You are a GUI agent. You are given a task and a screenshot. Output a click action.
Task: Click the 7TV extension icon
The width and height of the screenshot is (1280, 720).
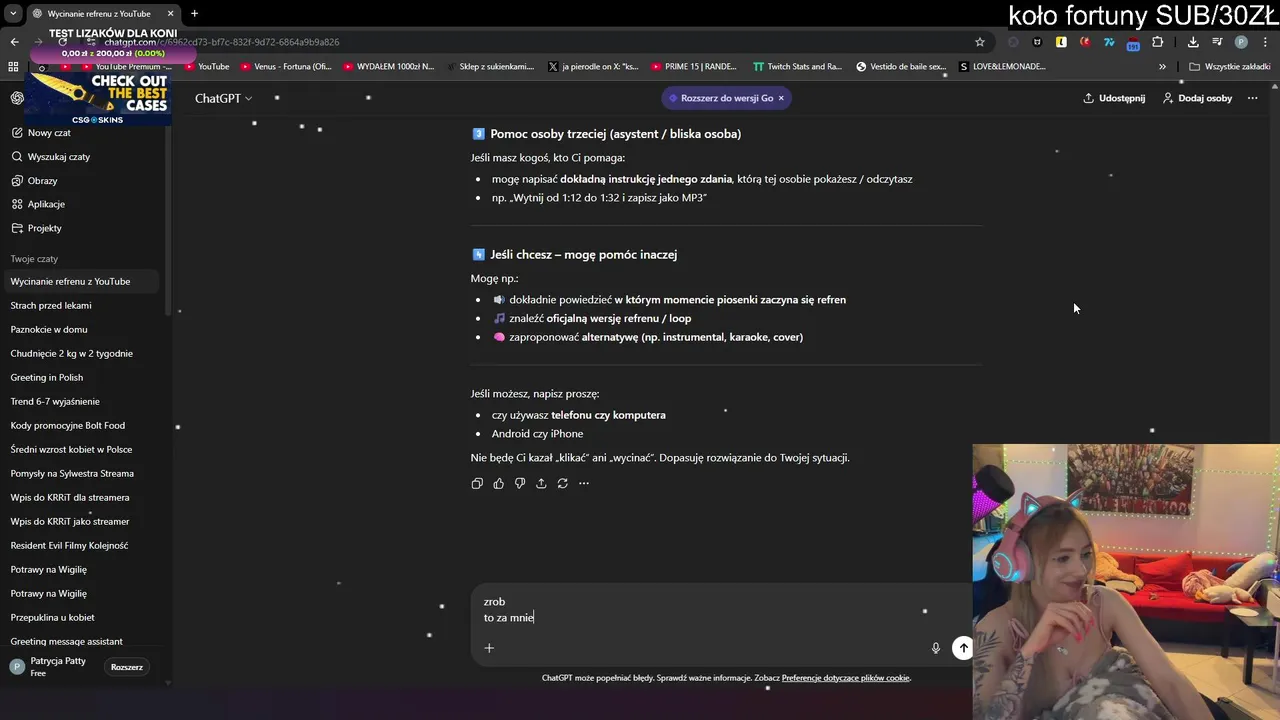1109,42
